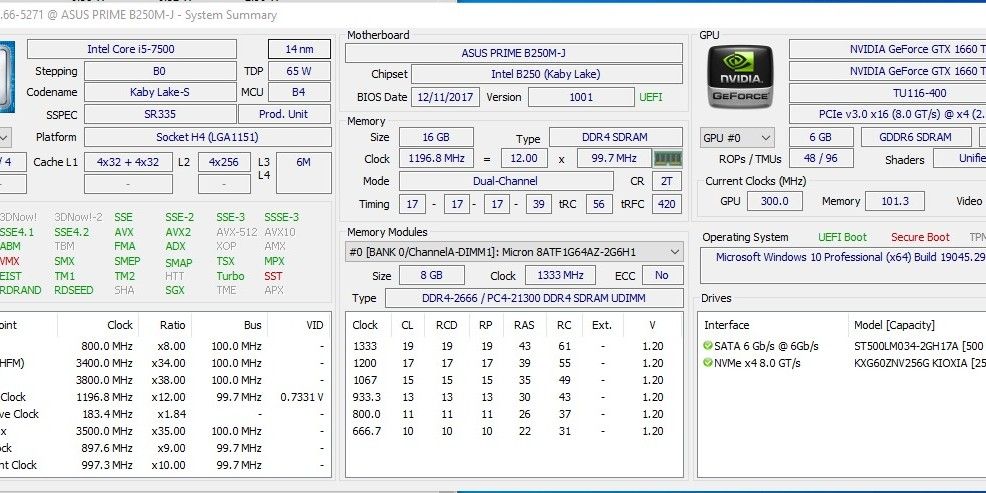Click the memory Size value 16 GB

coord(436,137)
